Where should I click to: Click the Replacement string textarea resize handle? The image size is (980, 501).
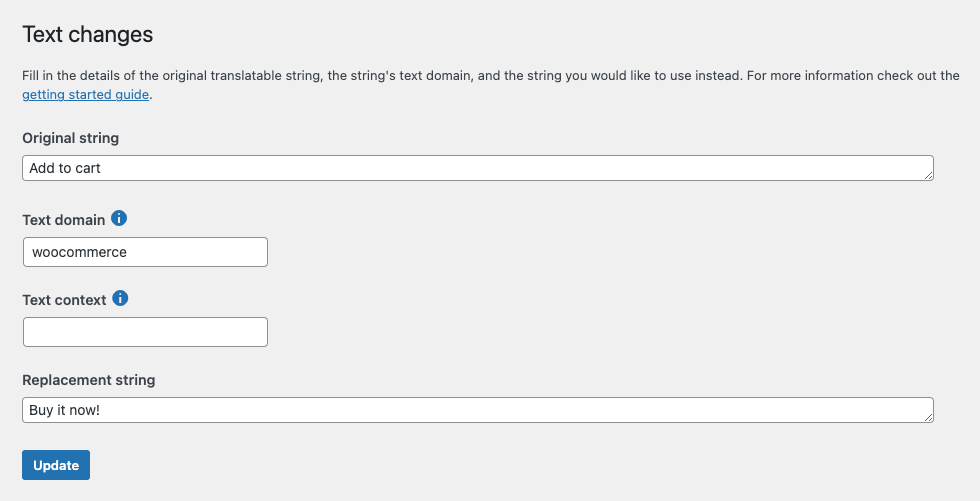pos(928,417)
